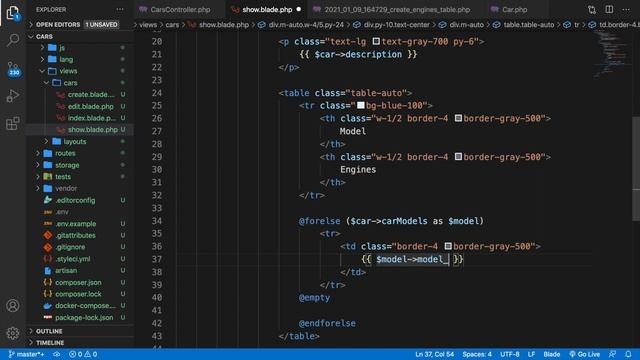Switch to show.blade.php tab
Viewport: 640px width, 360px height.
267,9
